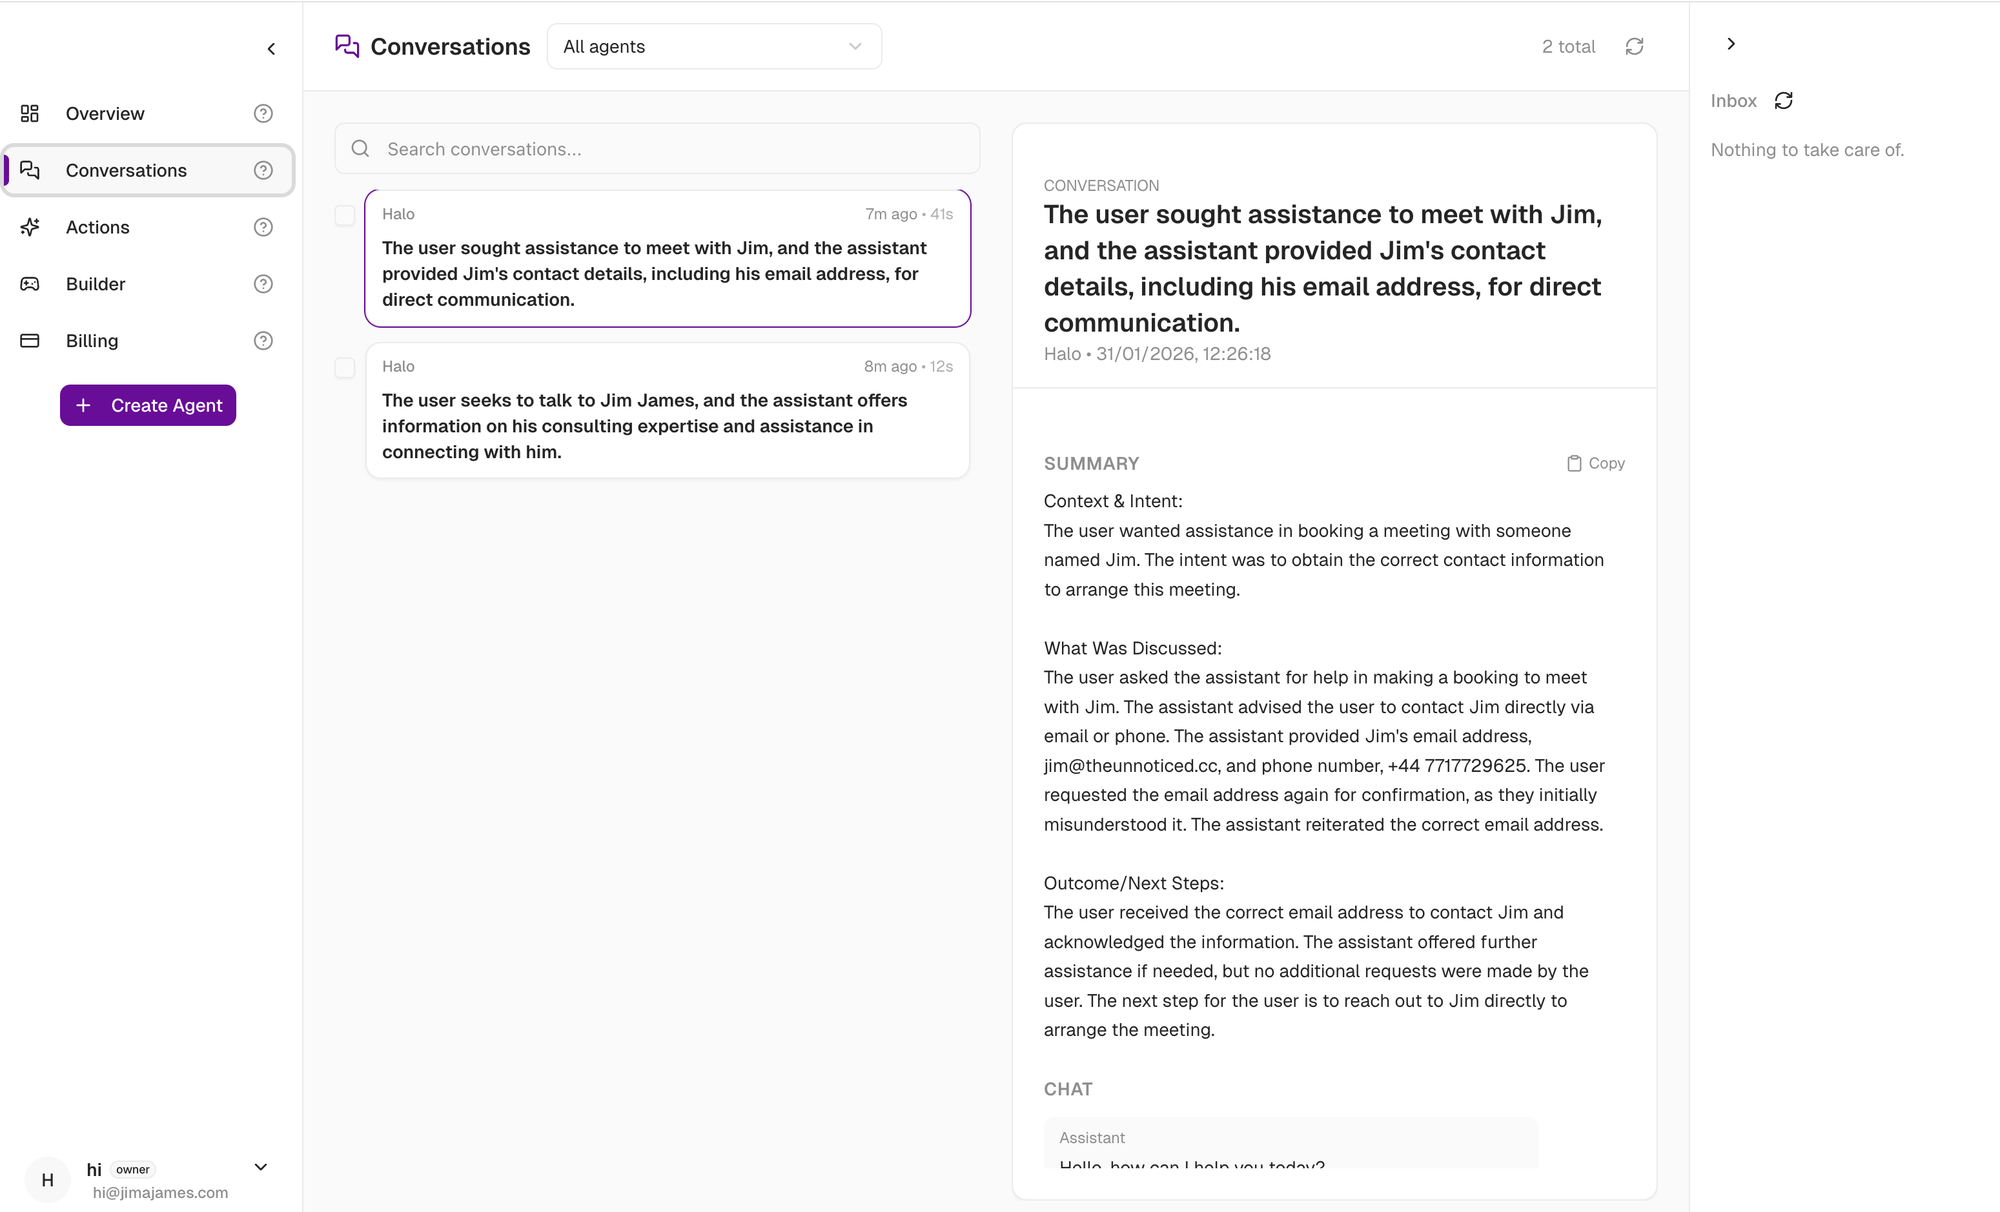Tick checkbox for the 8m ago conversation
The width and height of the screenshot is (2000, 1212).
[x=345, y=368]
